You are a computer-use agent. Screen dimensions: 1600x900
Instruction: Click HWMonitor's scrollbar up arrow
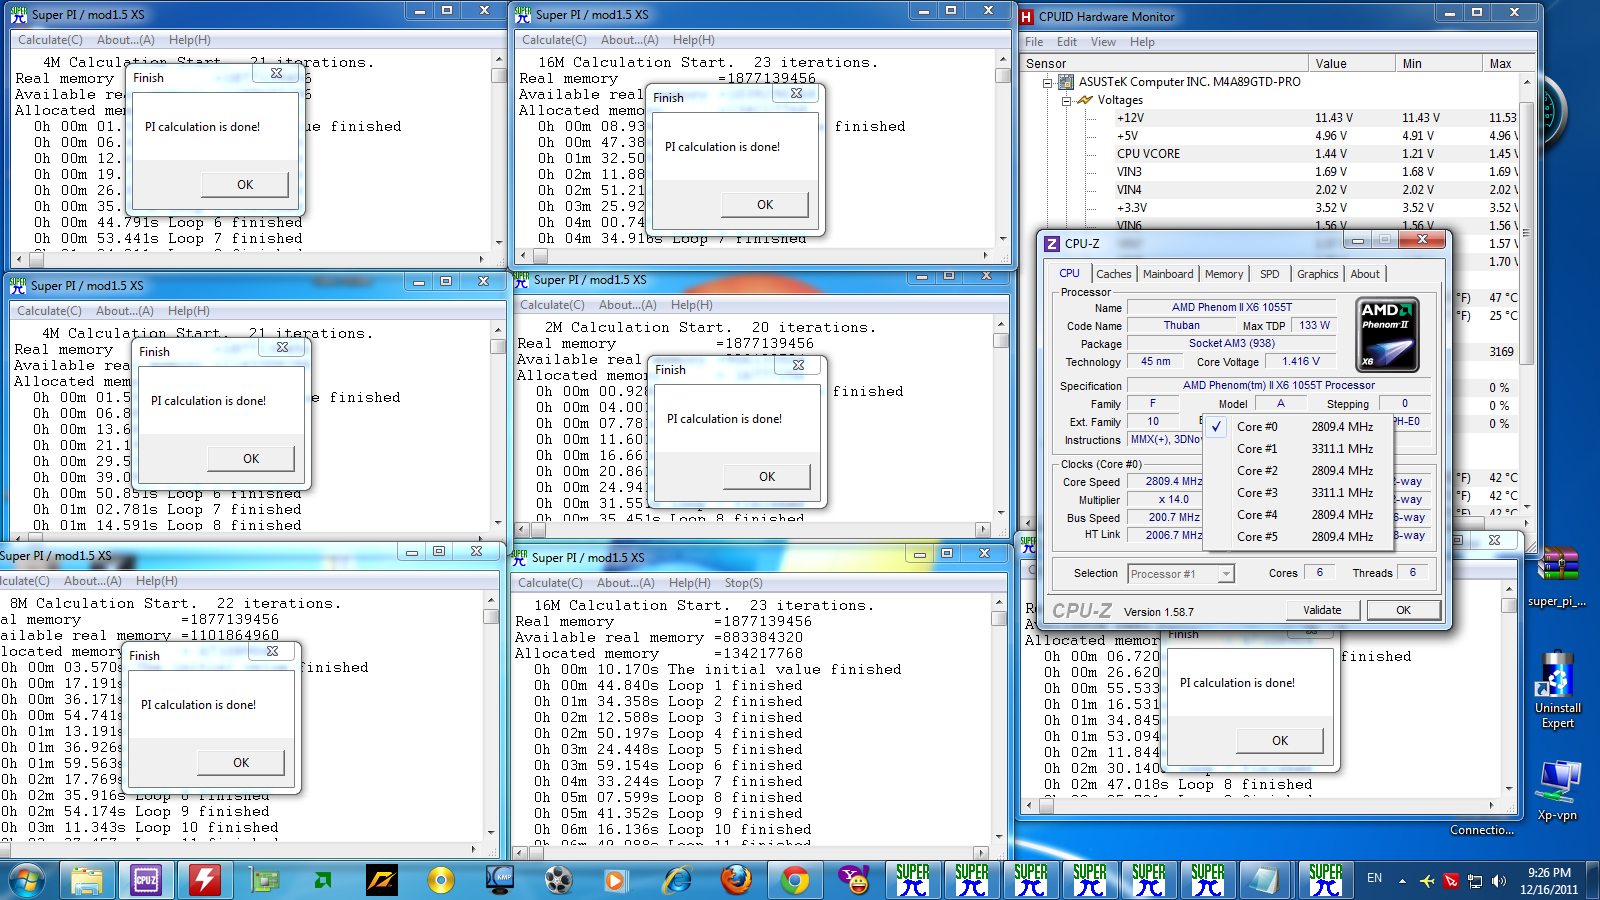(x=1527, y=82)
